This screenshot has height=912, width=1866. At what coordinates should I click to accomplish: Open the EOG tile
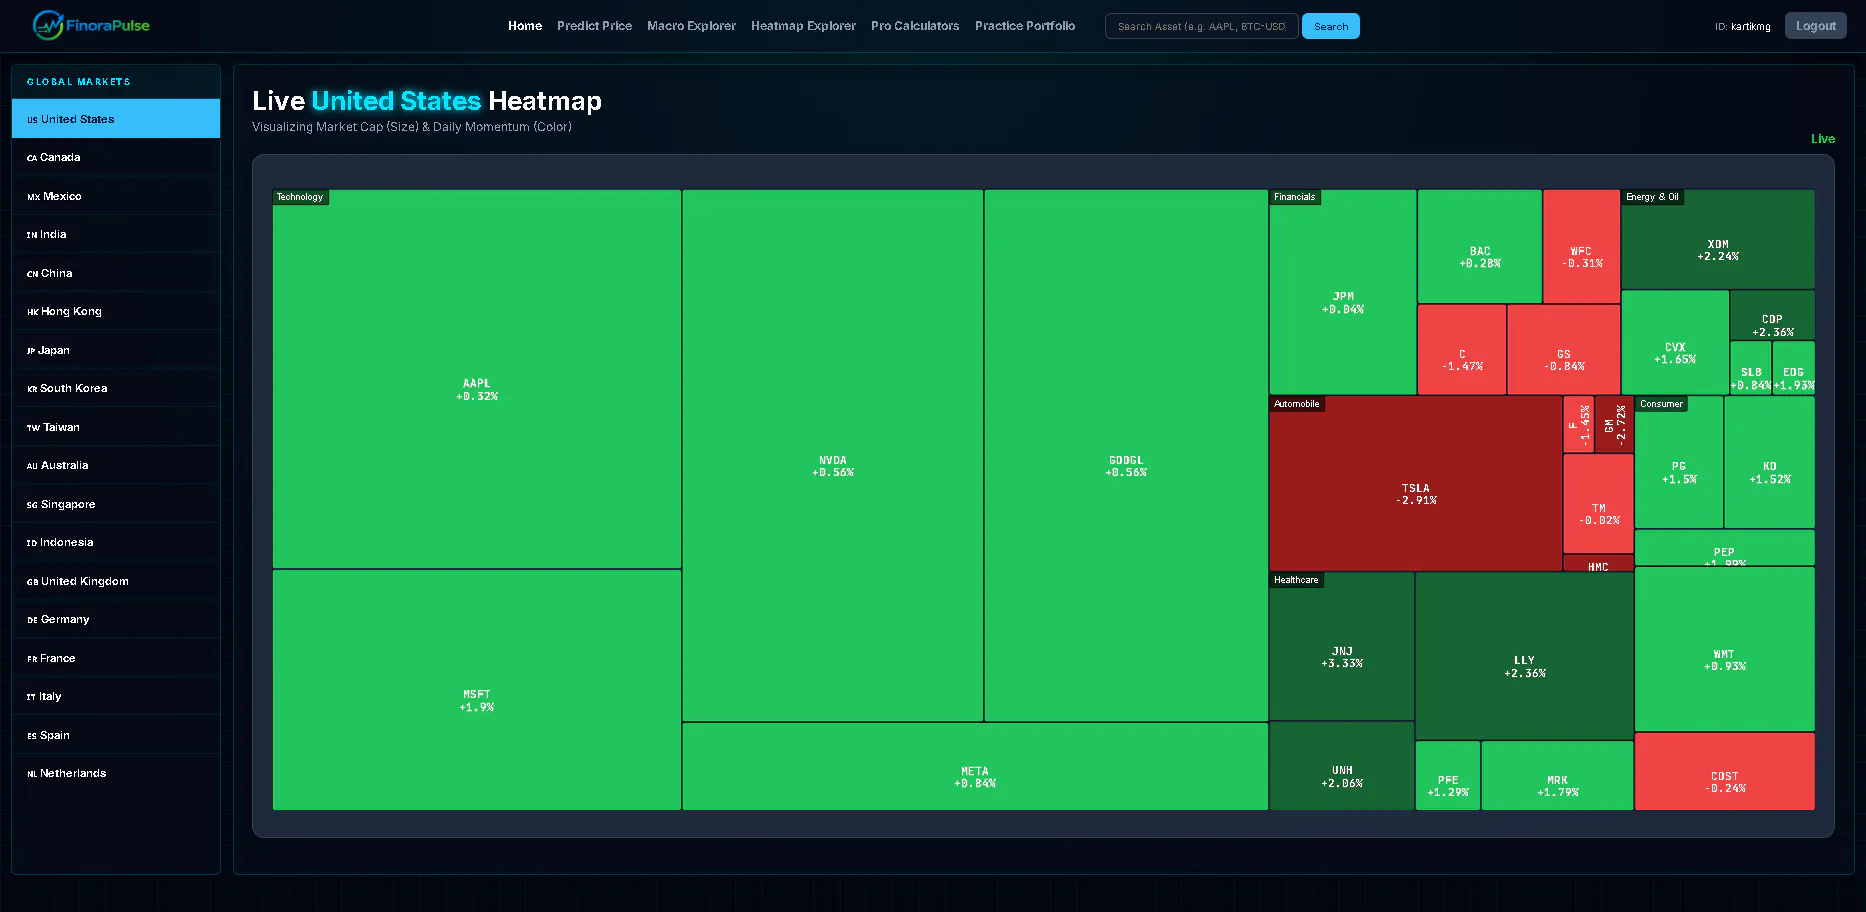click(1794, 368)
